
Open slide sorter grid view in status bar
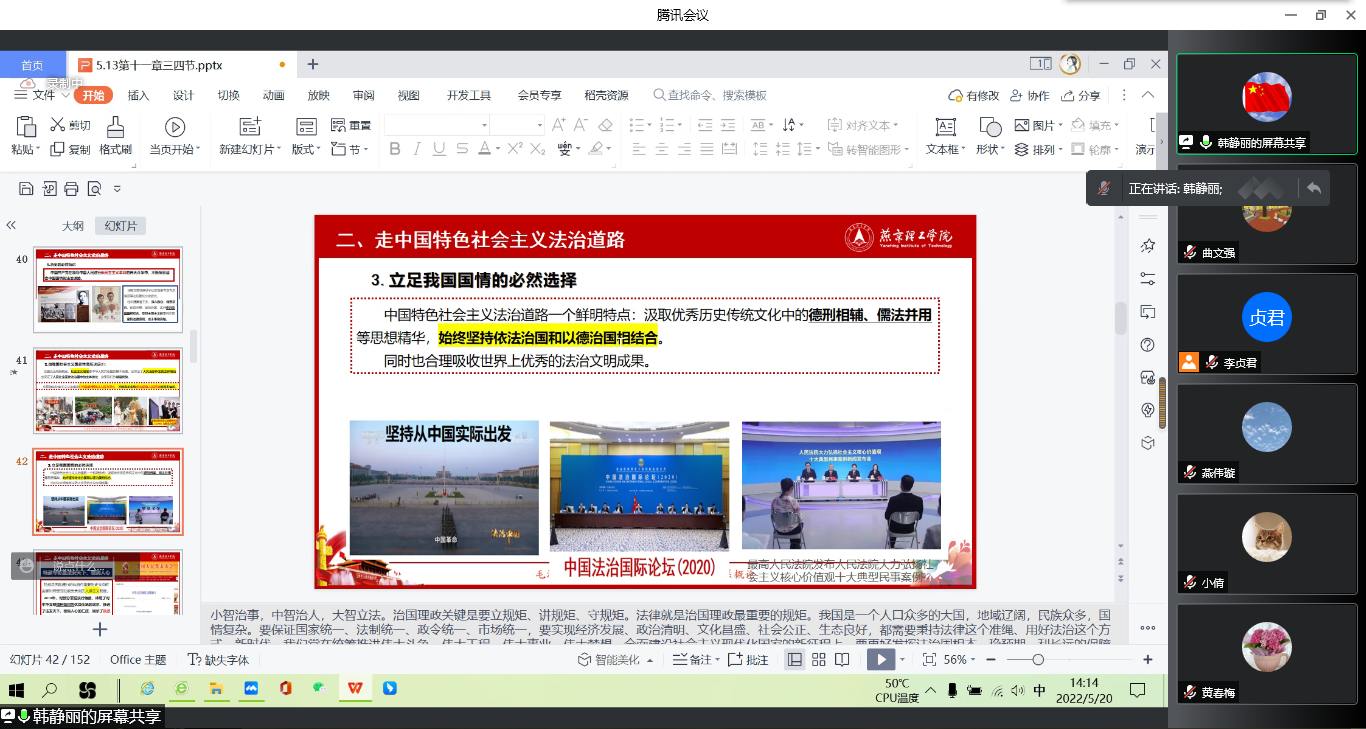818,660
